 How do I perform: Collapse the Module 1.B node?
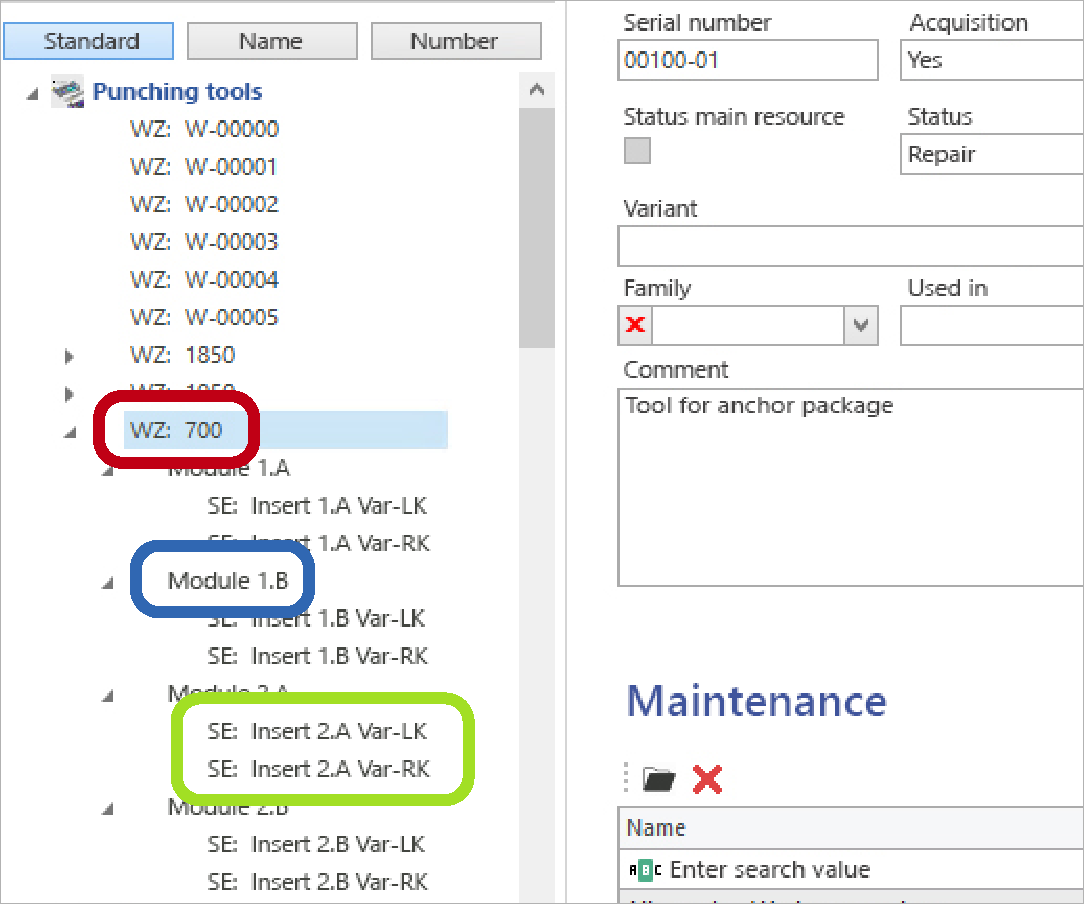pyautogui.click(x=108, y=583)
